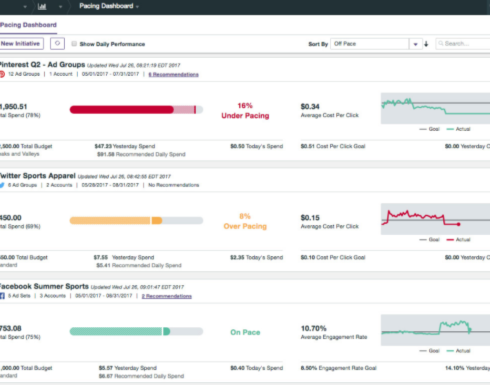
Task: Expand the Pacing Dashboard title menu
Action: pyautogui.click(x=109, y=6)
